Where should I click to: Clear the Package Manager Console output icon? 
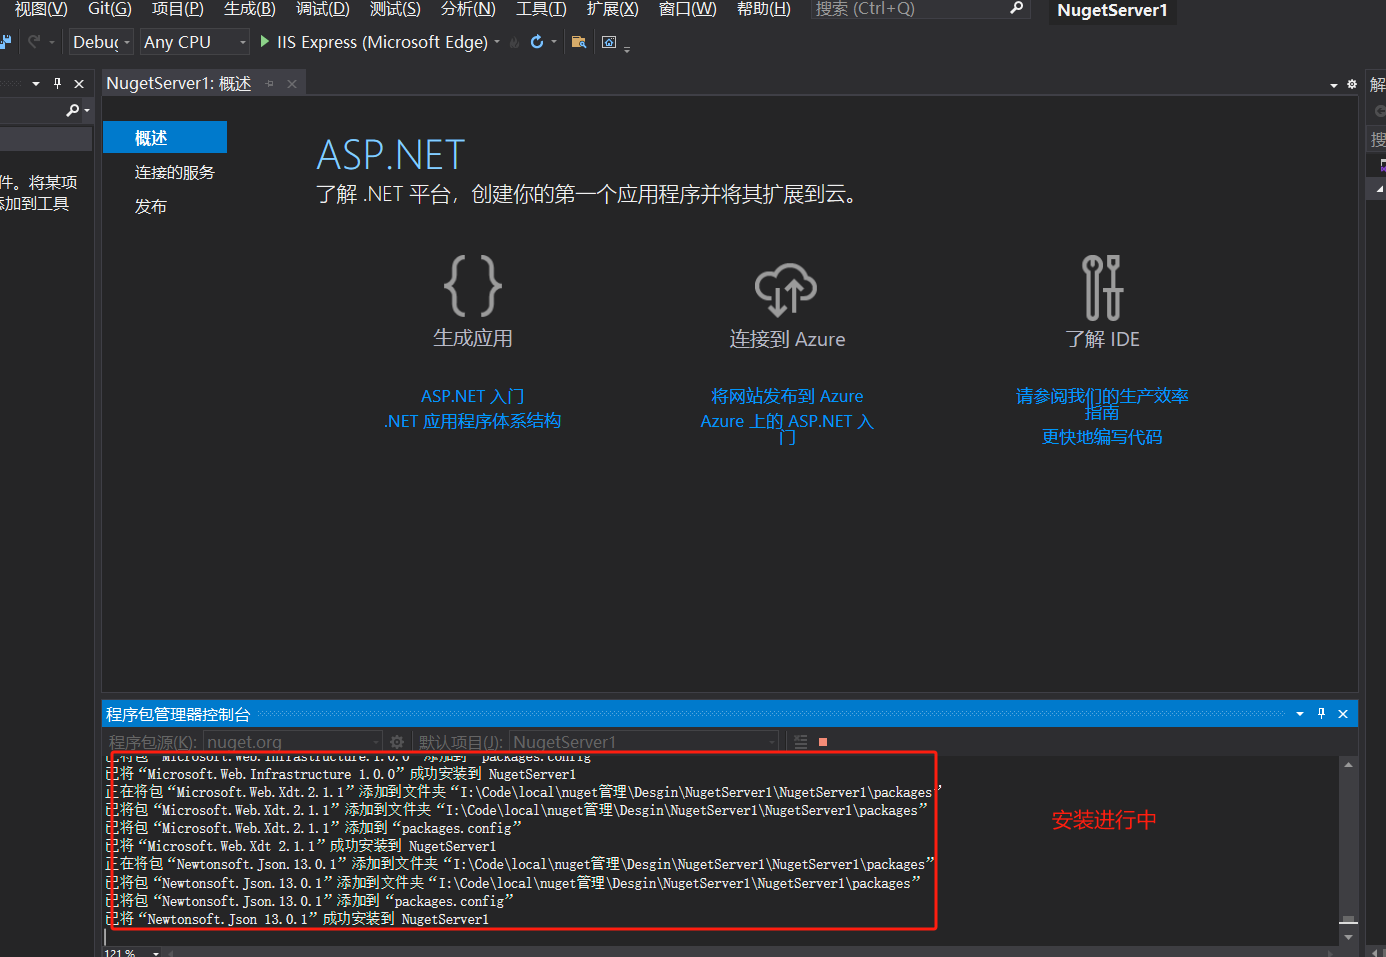point(798,741)
